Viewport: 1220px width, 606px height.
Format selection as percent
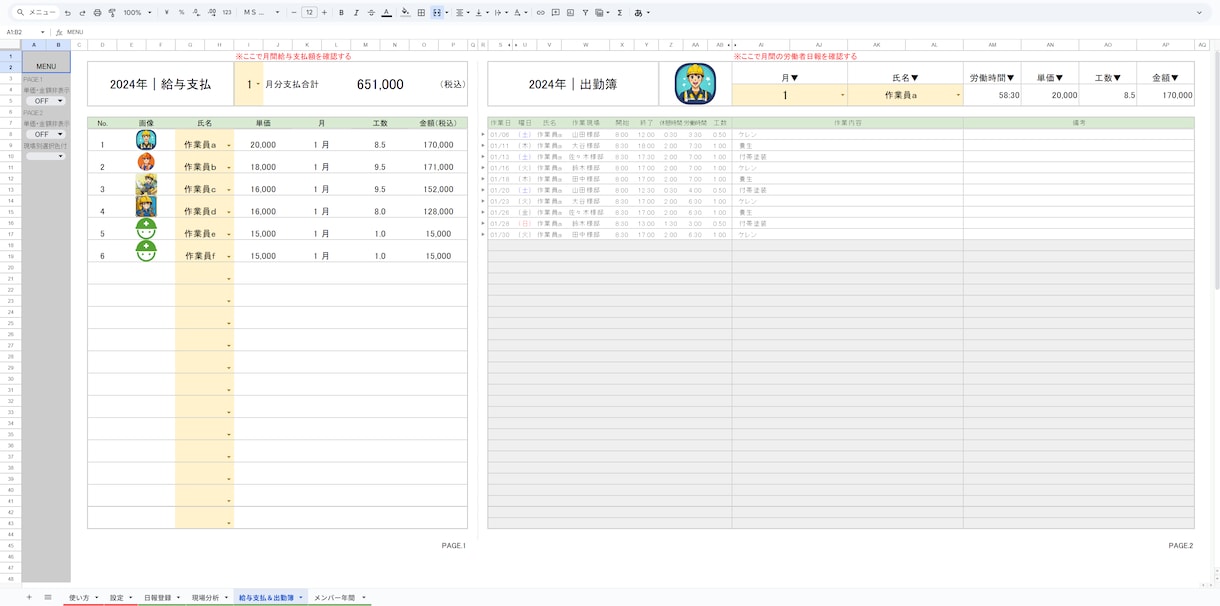[x=181, y=13]
